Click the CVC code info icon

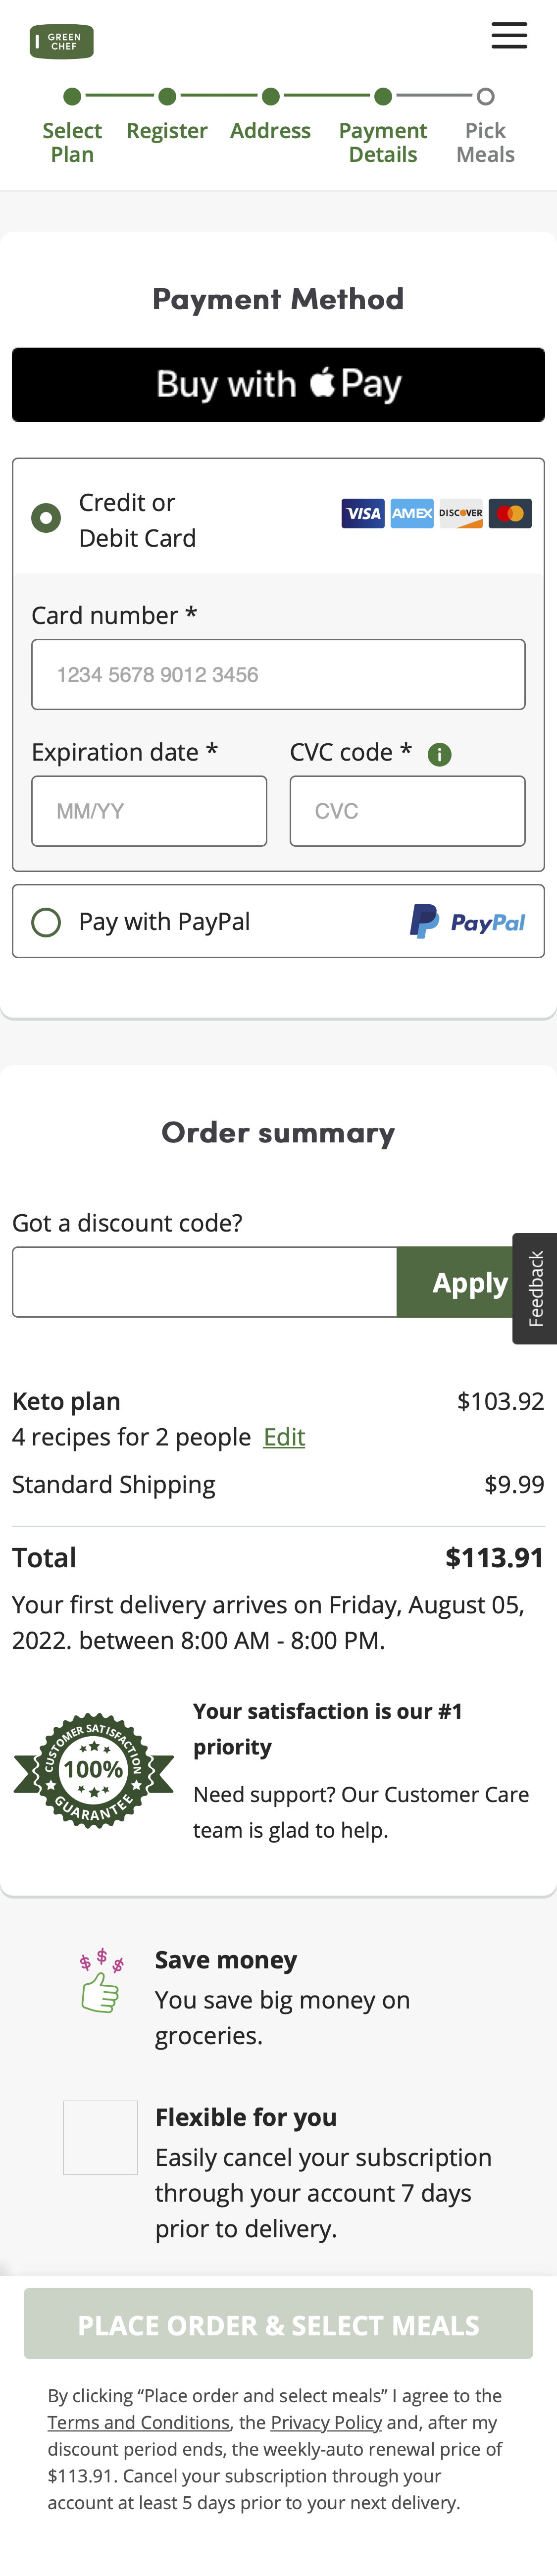click(439, 754)
